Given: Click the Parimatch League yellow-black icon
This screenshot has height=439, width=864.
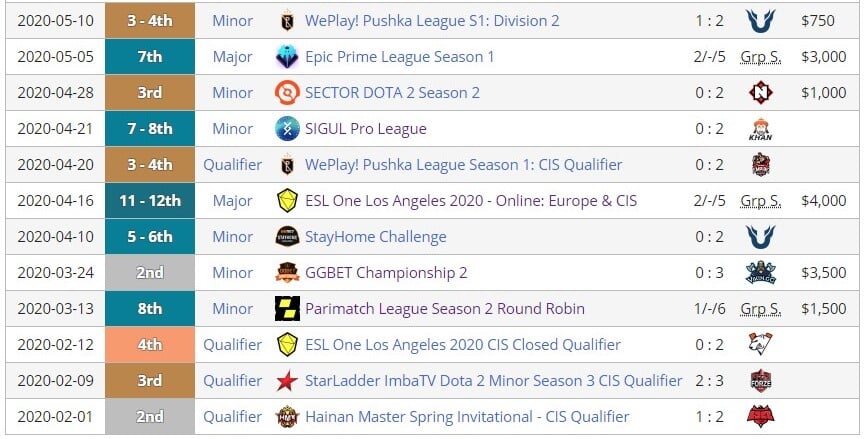Looking at the screenshot, I should [x=287, y=308].
